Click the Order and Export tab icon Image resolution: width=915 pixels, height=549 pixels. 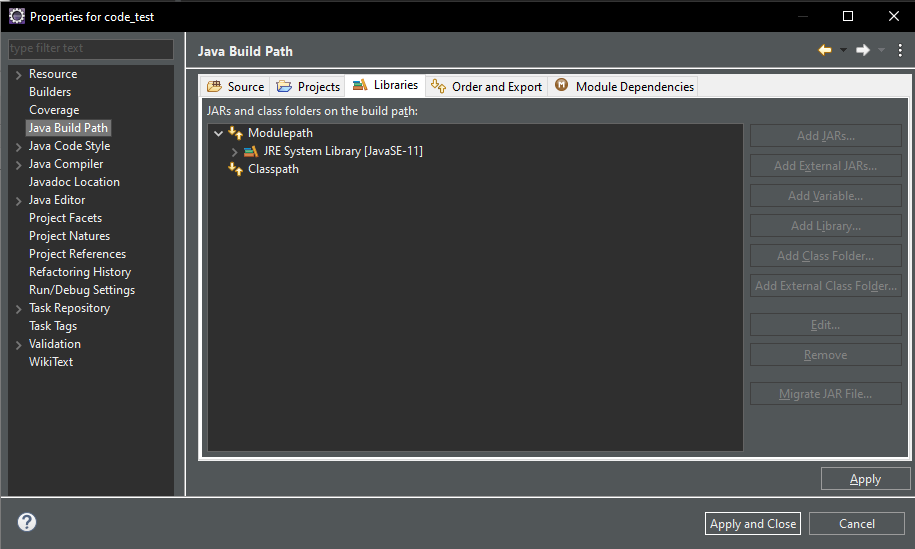438,86
